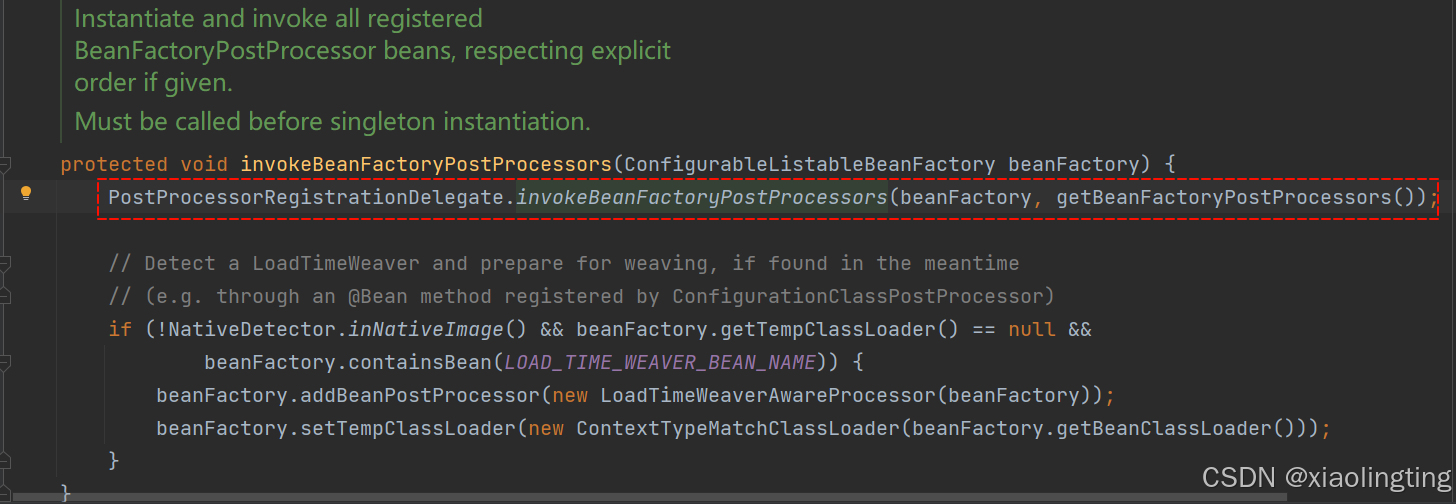Click the italic invokeBeanFactoryPostProcessors static call
Viewport: 1456px width, 504px height.
click(702, 198)
